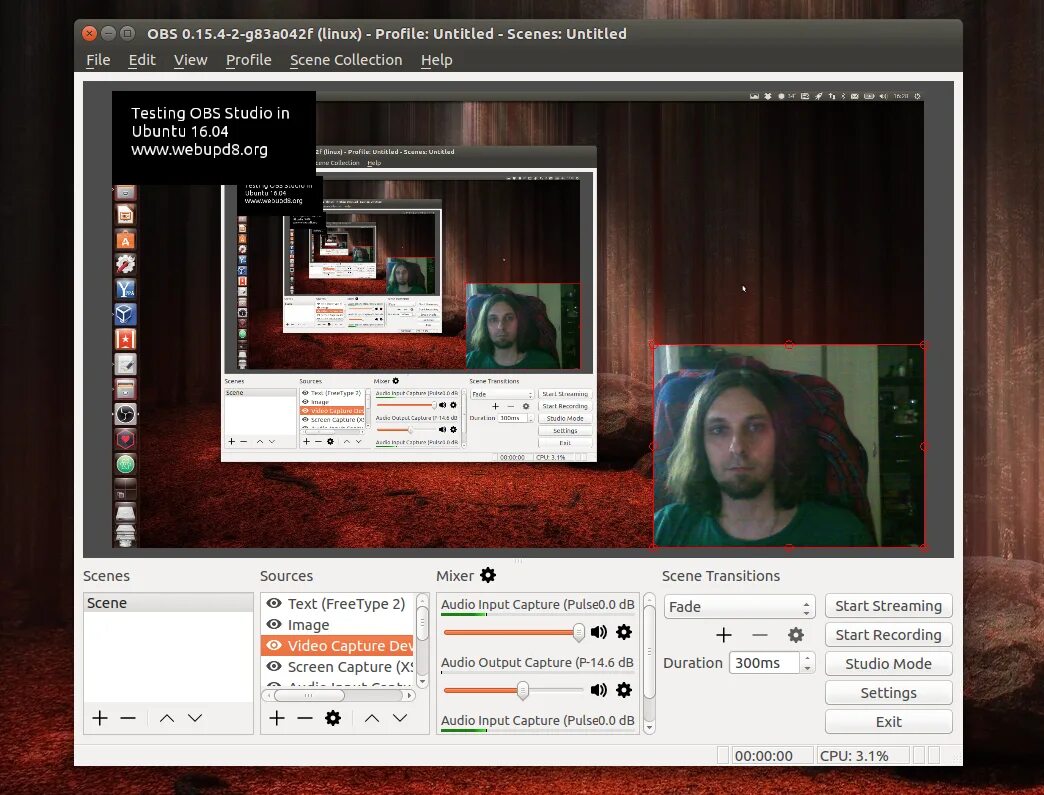Remove selected source with minus icon
The height and width of the screenshot is (795, 1044).
click(305, 718)
